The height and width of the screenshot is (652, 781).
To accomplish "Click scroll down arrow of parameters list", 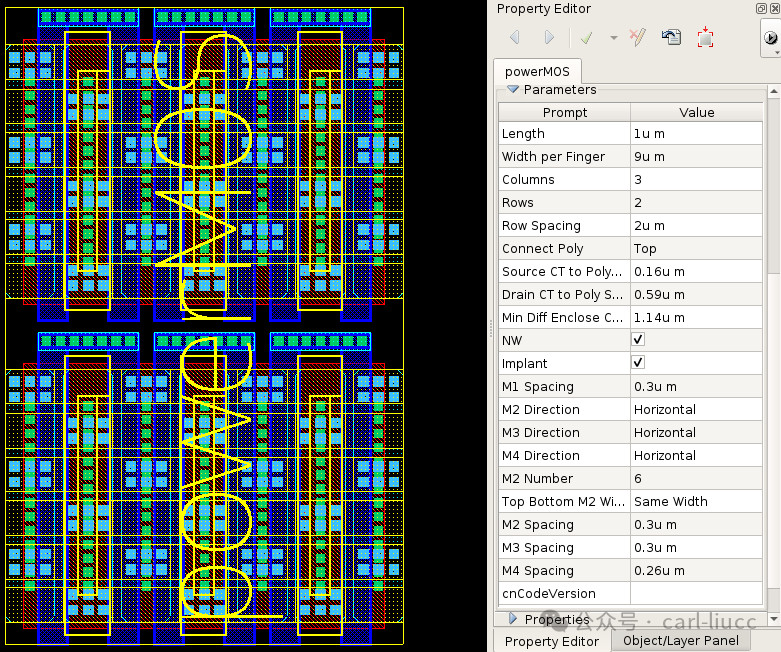I will 774,619.
